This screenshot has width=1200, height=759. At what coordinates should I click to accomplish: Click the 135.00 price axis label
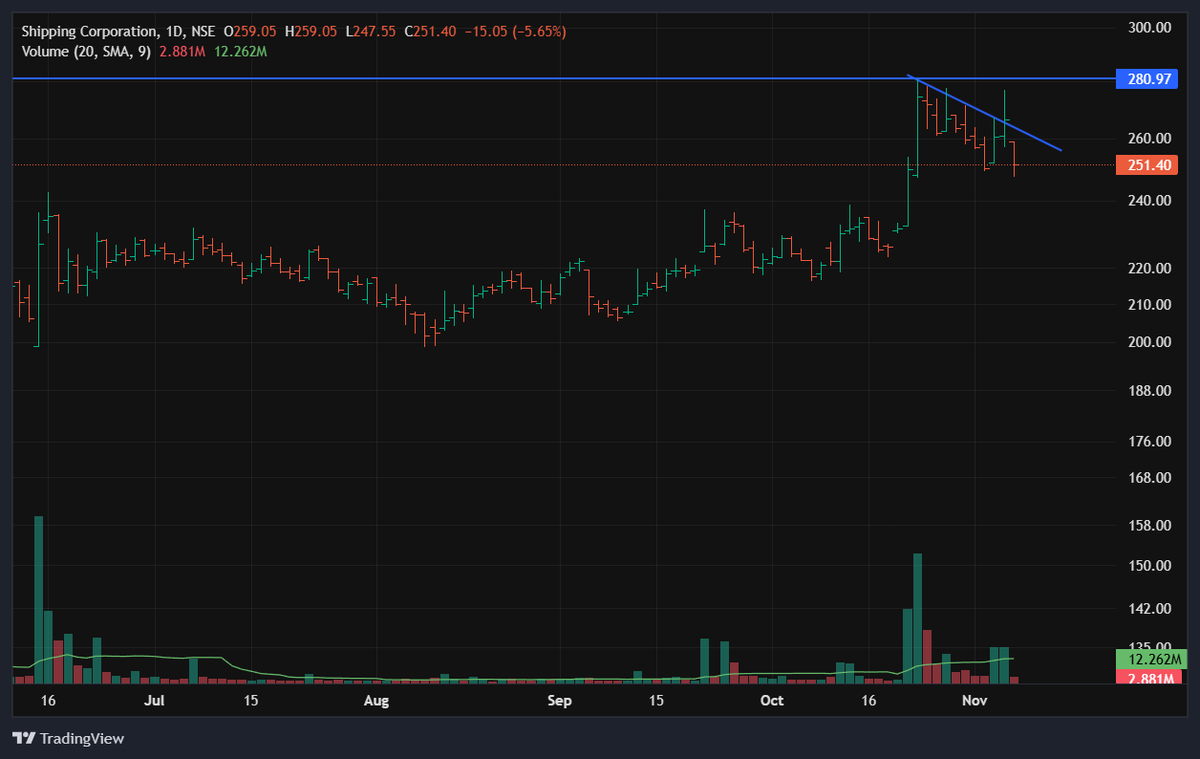click(1148, 646)
